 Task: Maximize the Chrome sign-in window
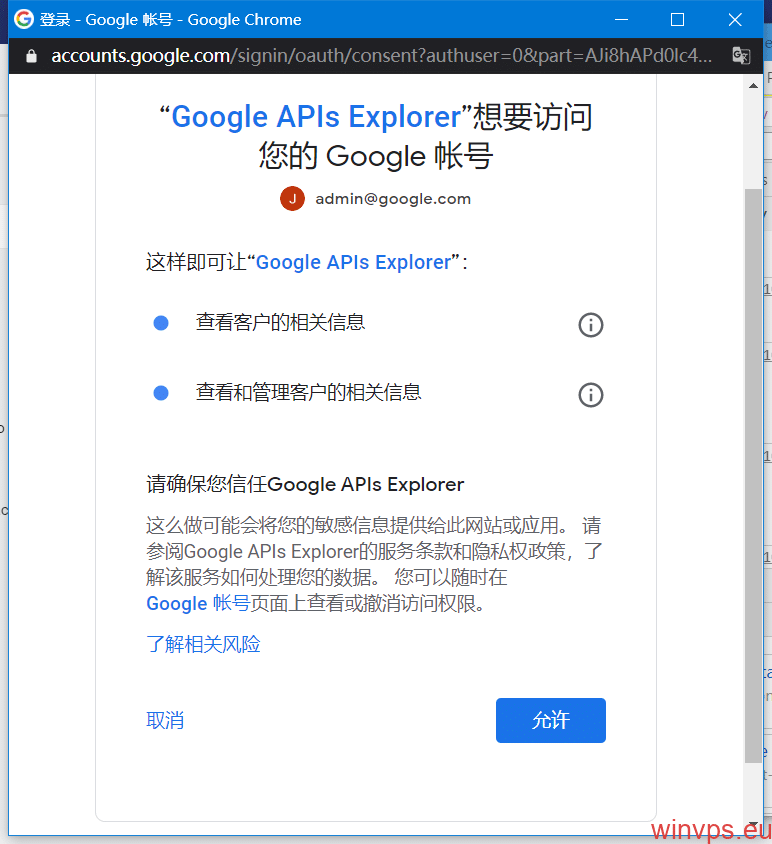coord(677,19)
